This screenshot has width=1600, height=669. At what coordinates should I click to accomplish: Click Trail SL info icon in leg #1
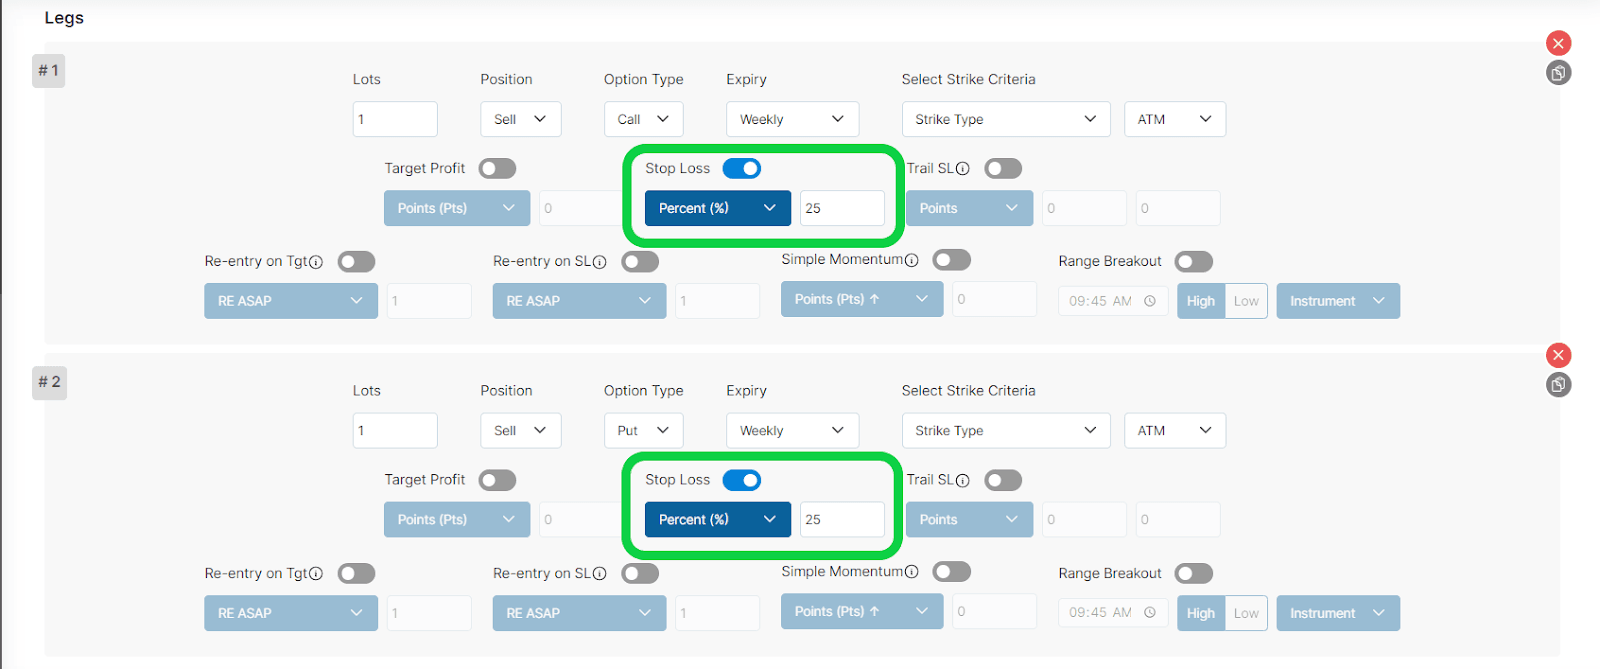[963, 169]
